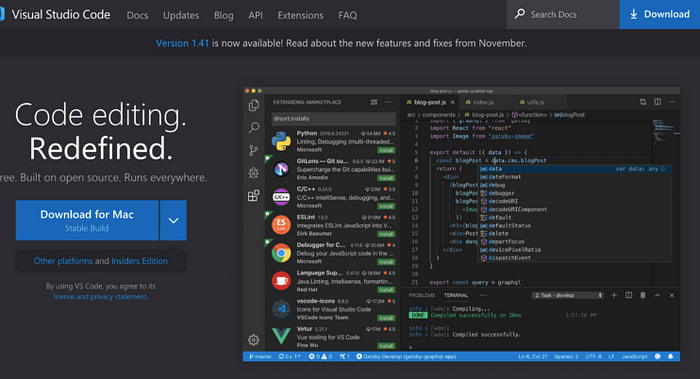
Task: Install the Vetur extension
Action: pyautogui.click(x=386, y=346)
